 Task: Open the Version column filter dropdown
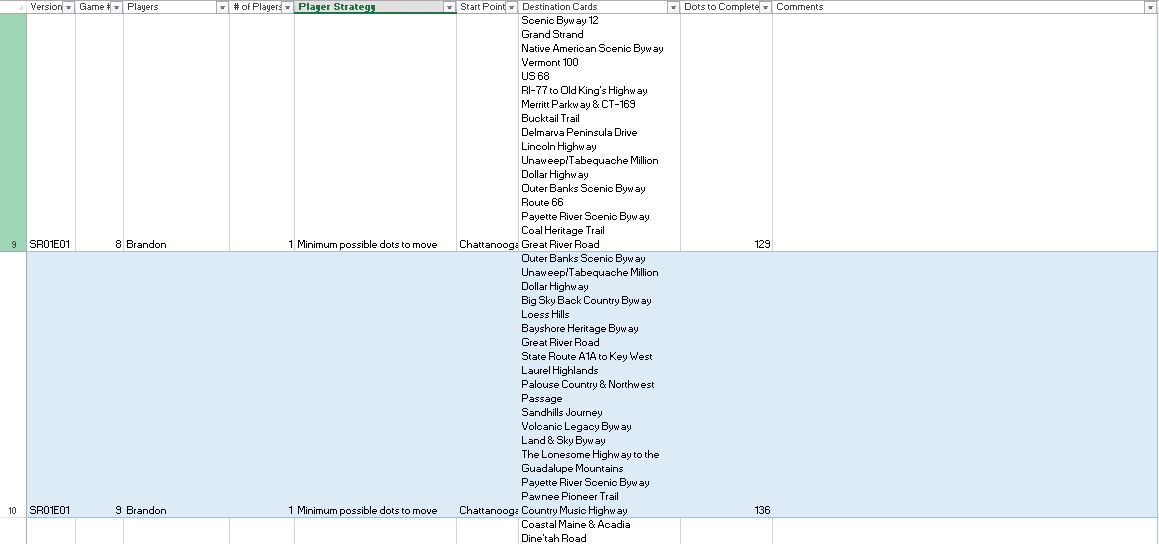68,7
